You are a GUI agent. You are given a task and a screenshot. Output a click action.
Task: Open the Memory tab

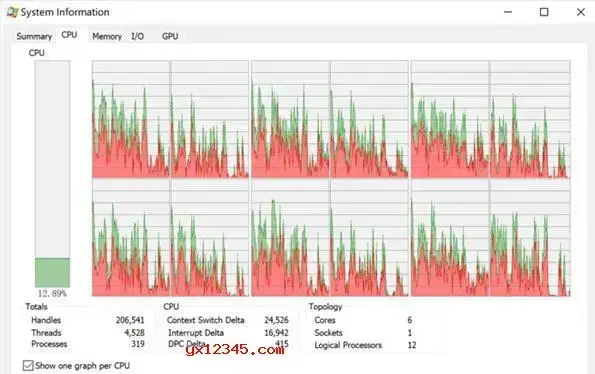click(107, 36)
